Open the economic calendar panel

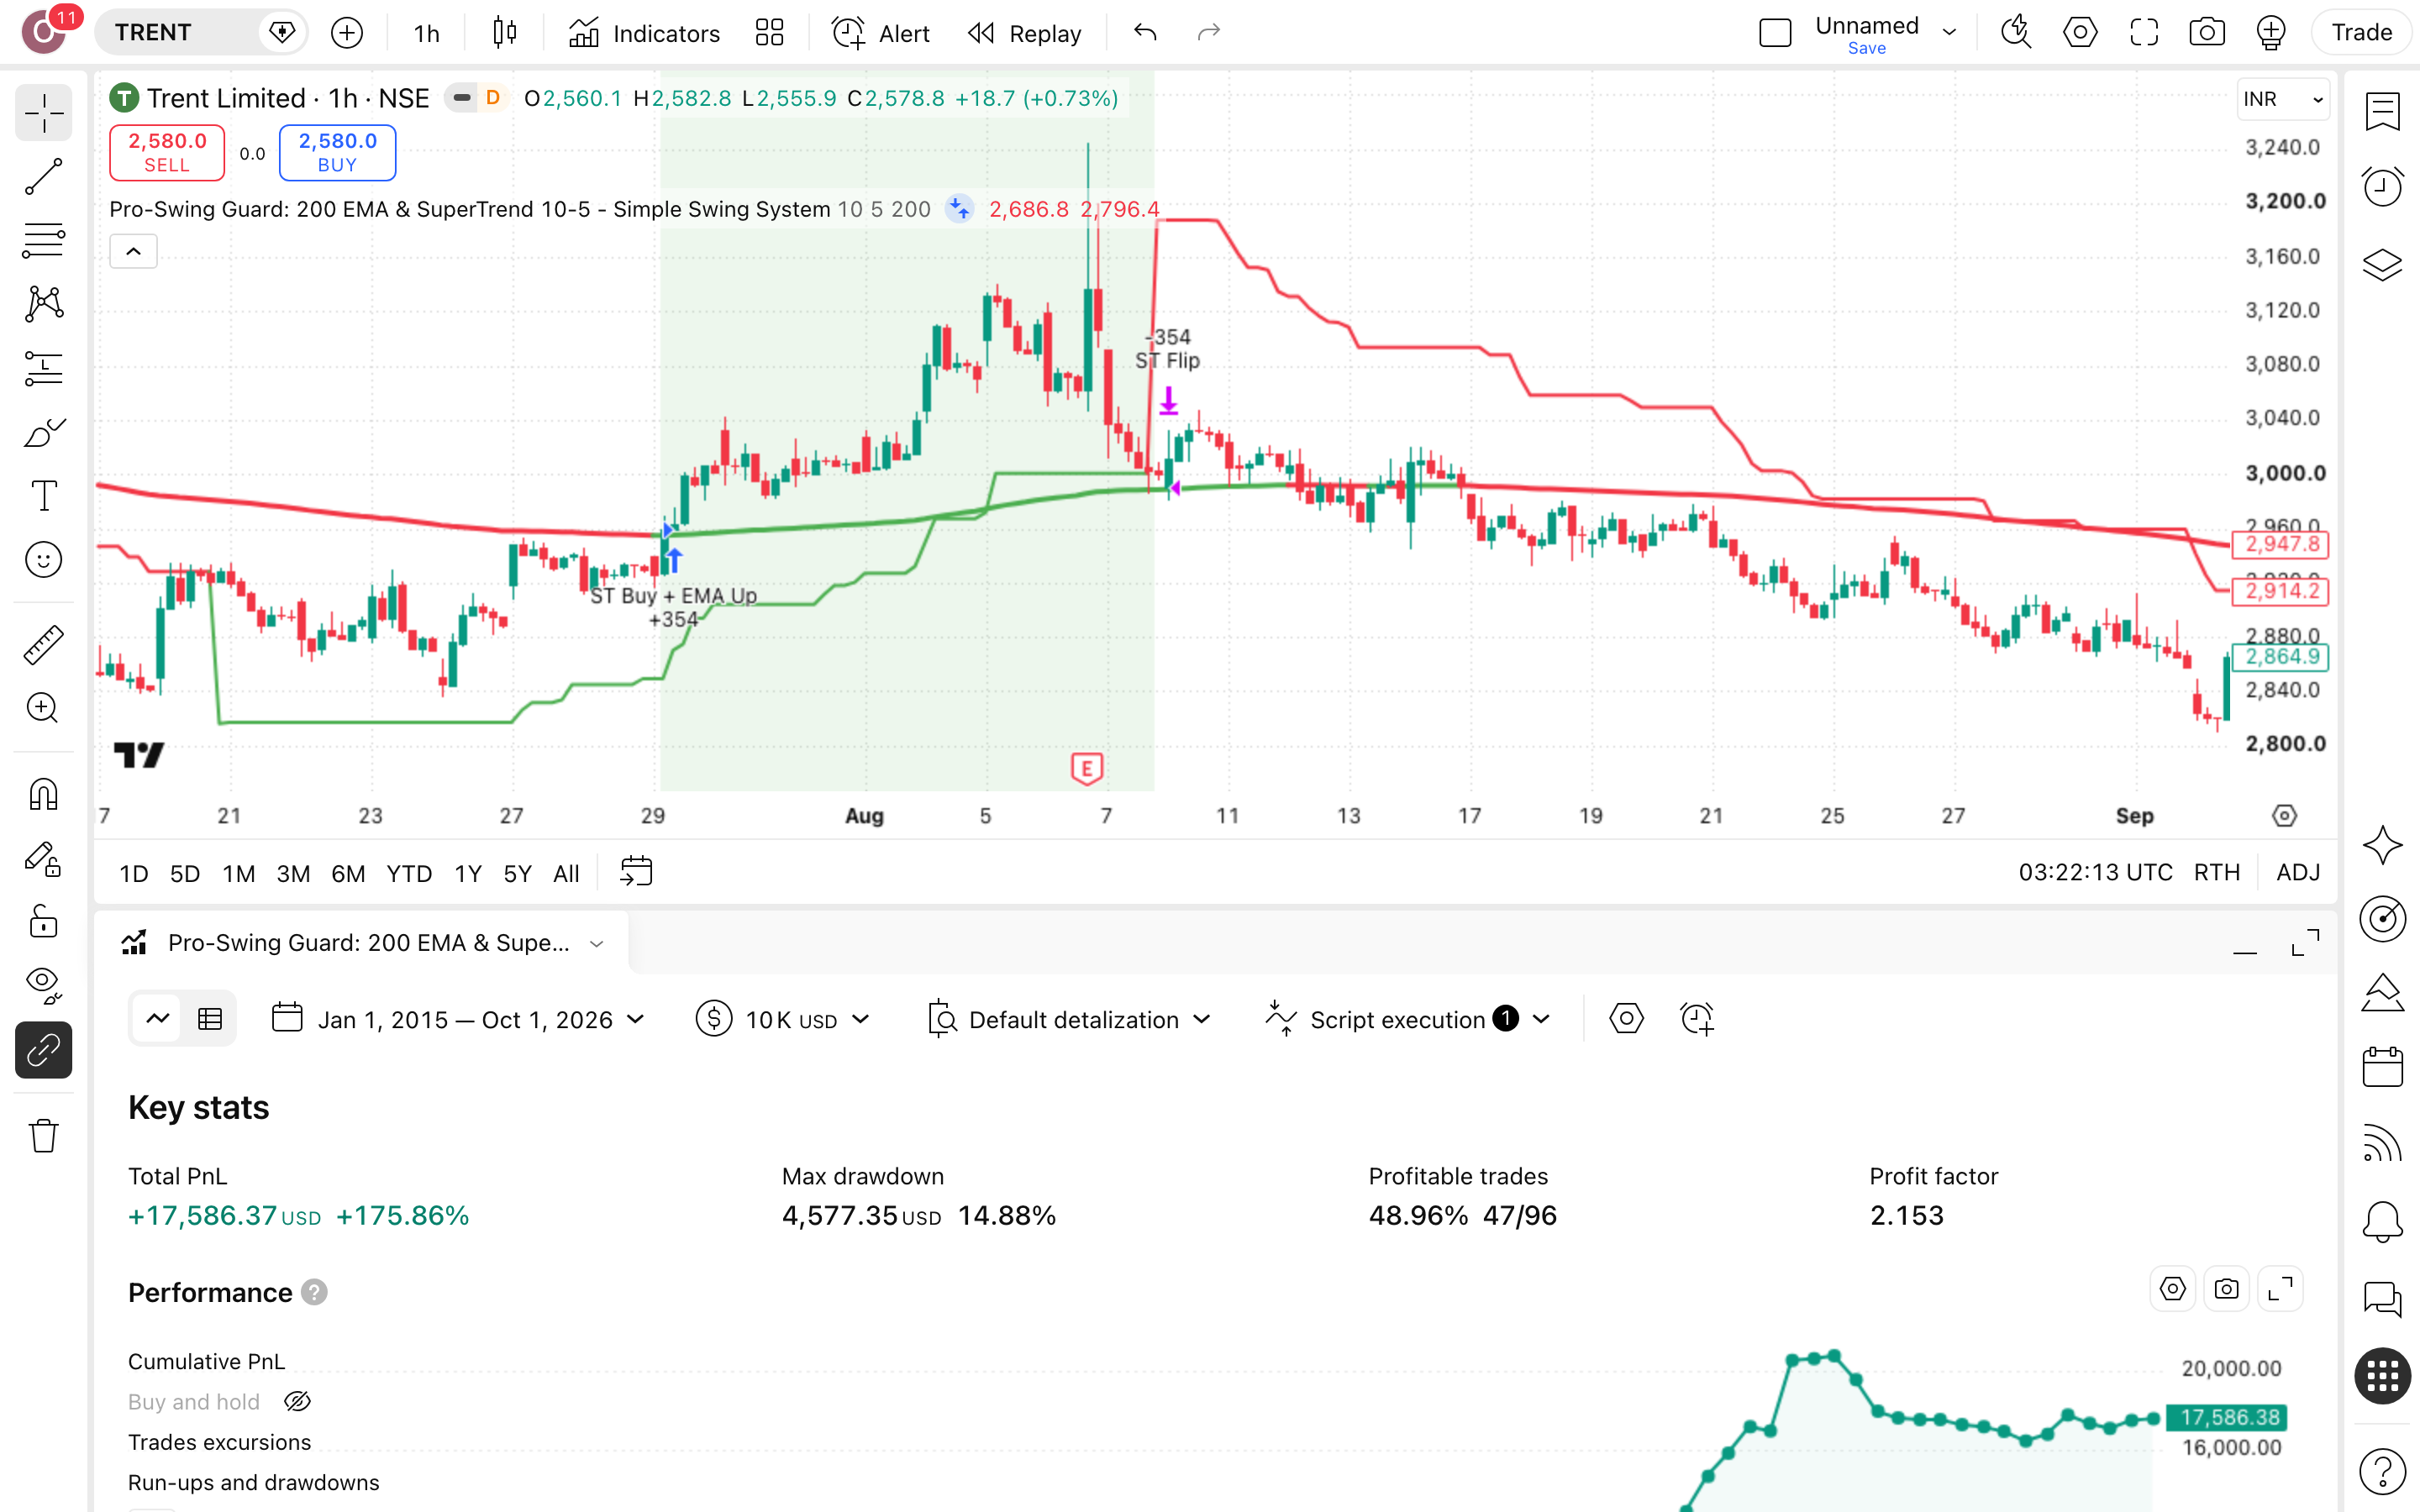[x=2382, y=1066]
